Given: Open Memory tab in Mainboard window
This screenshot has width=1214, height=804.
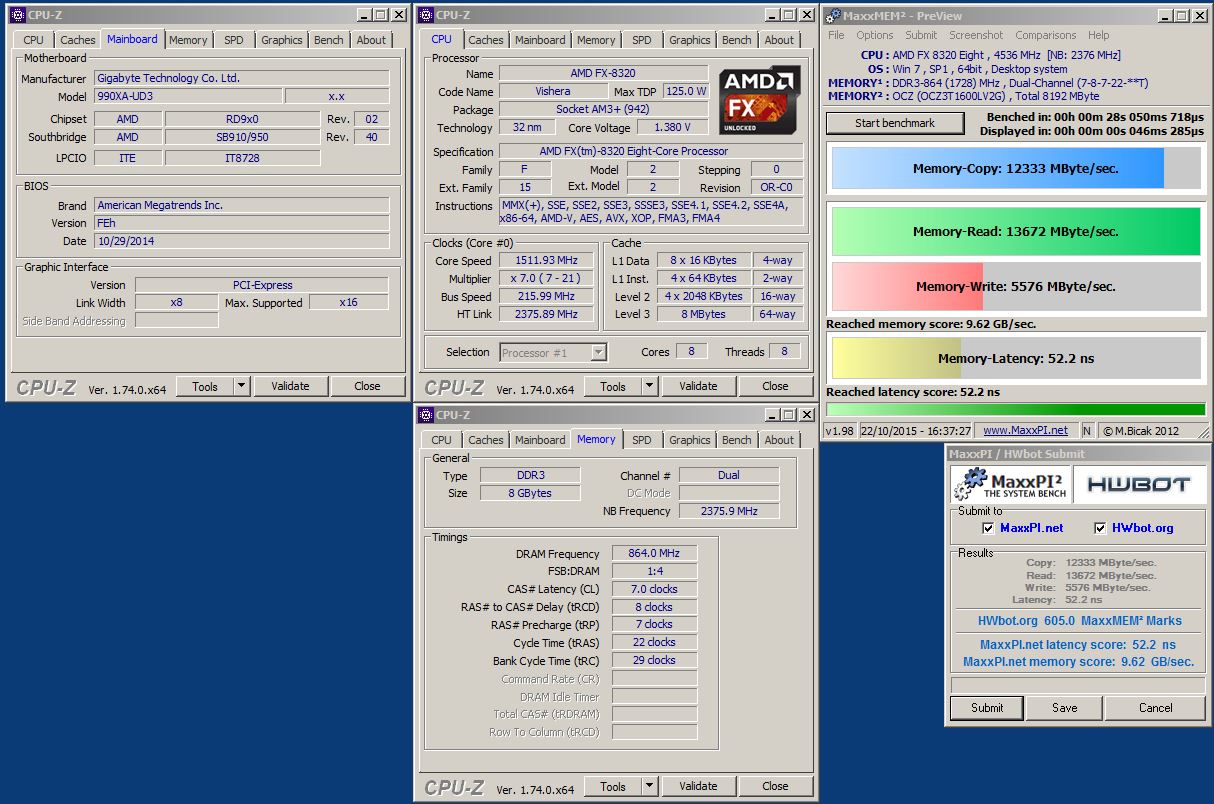Looking at the screenshot, I should pos(188,40).
